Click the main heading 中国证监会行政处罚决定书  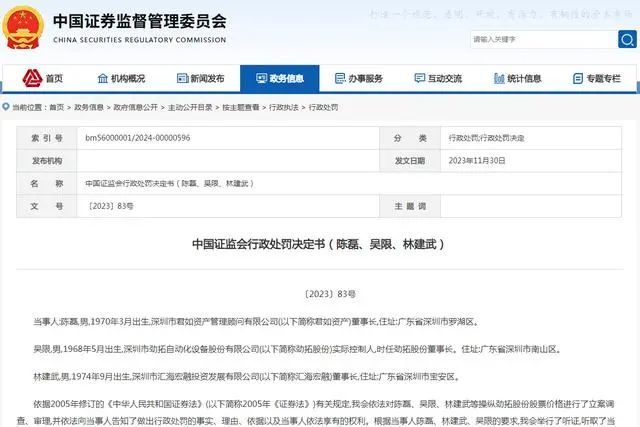tap(318, 244)
